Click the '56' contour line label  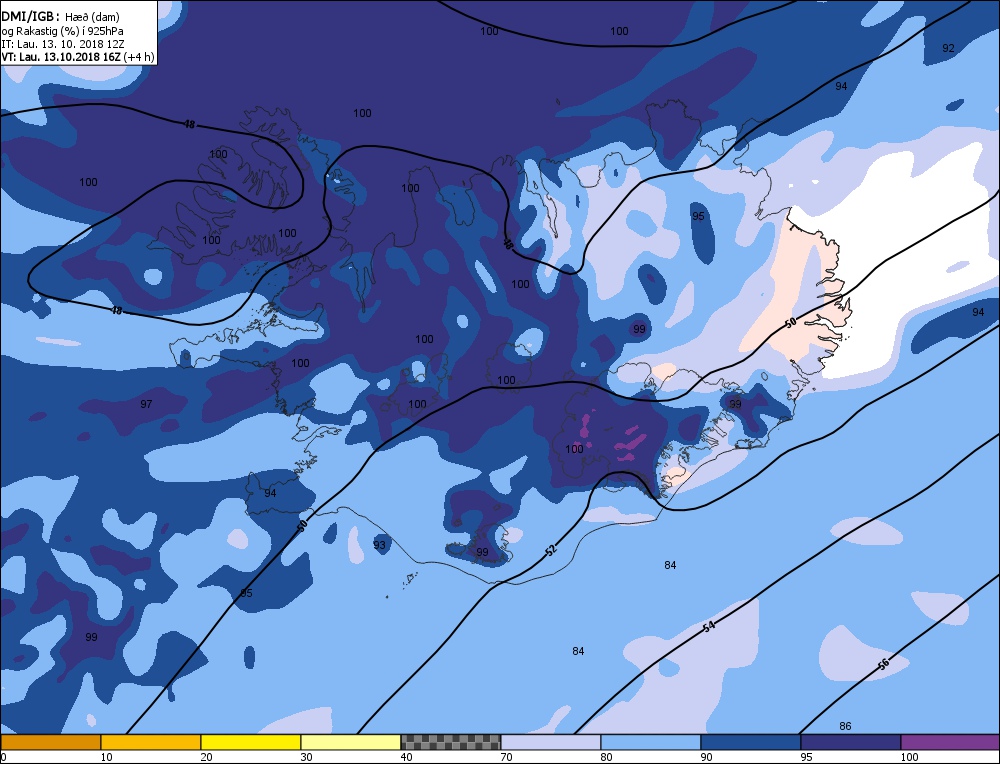coord(883,665)
